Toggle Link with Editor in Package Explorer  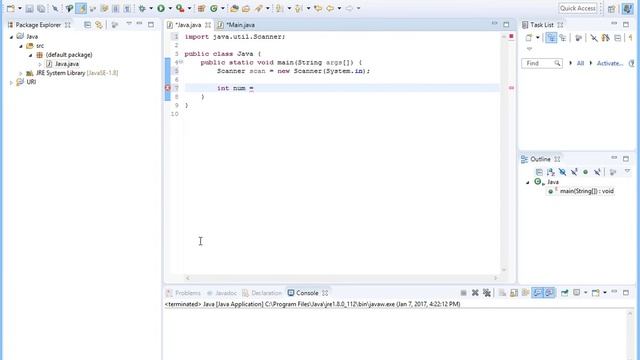pyautogui.click(x=99, y=25)
